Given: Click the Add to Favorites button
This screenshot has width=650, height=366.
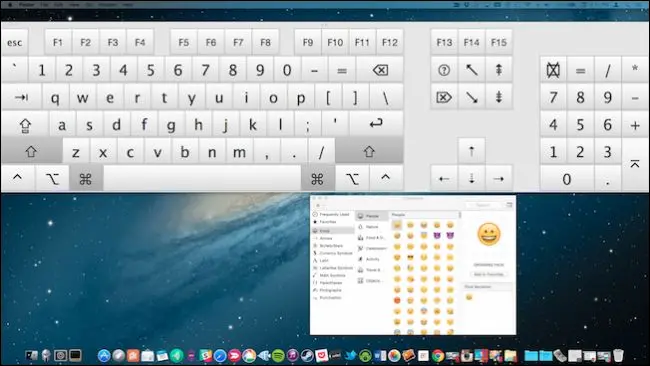Looking at the screenshot, I should click(x=489, y=274).
